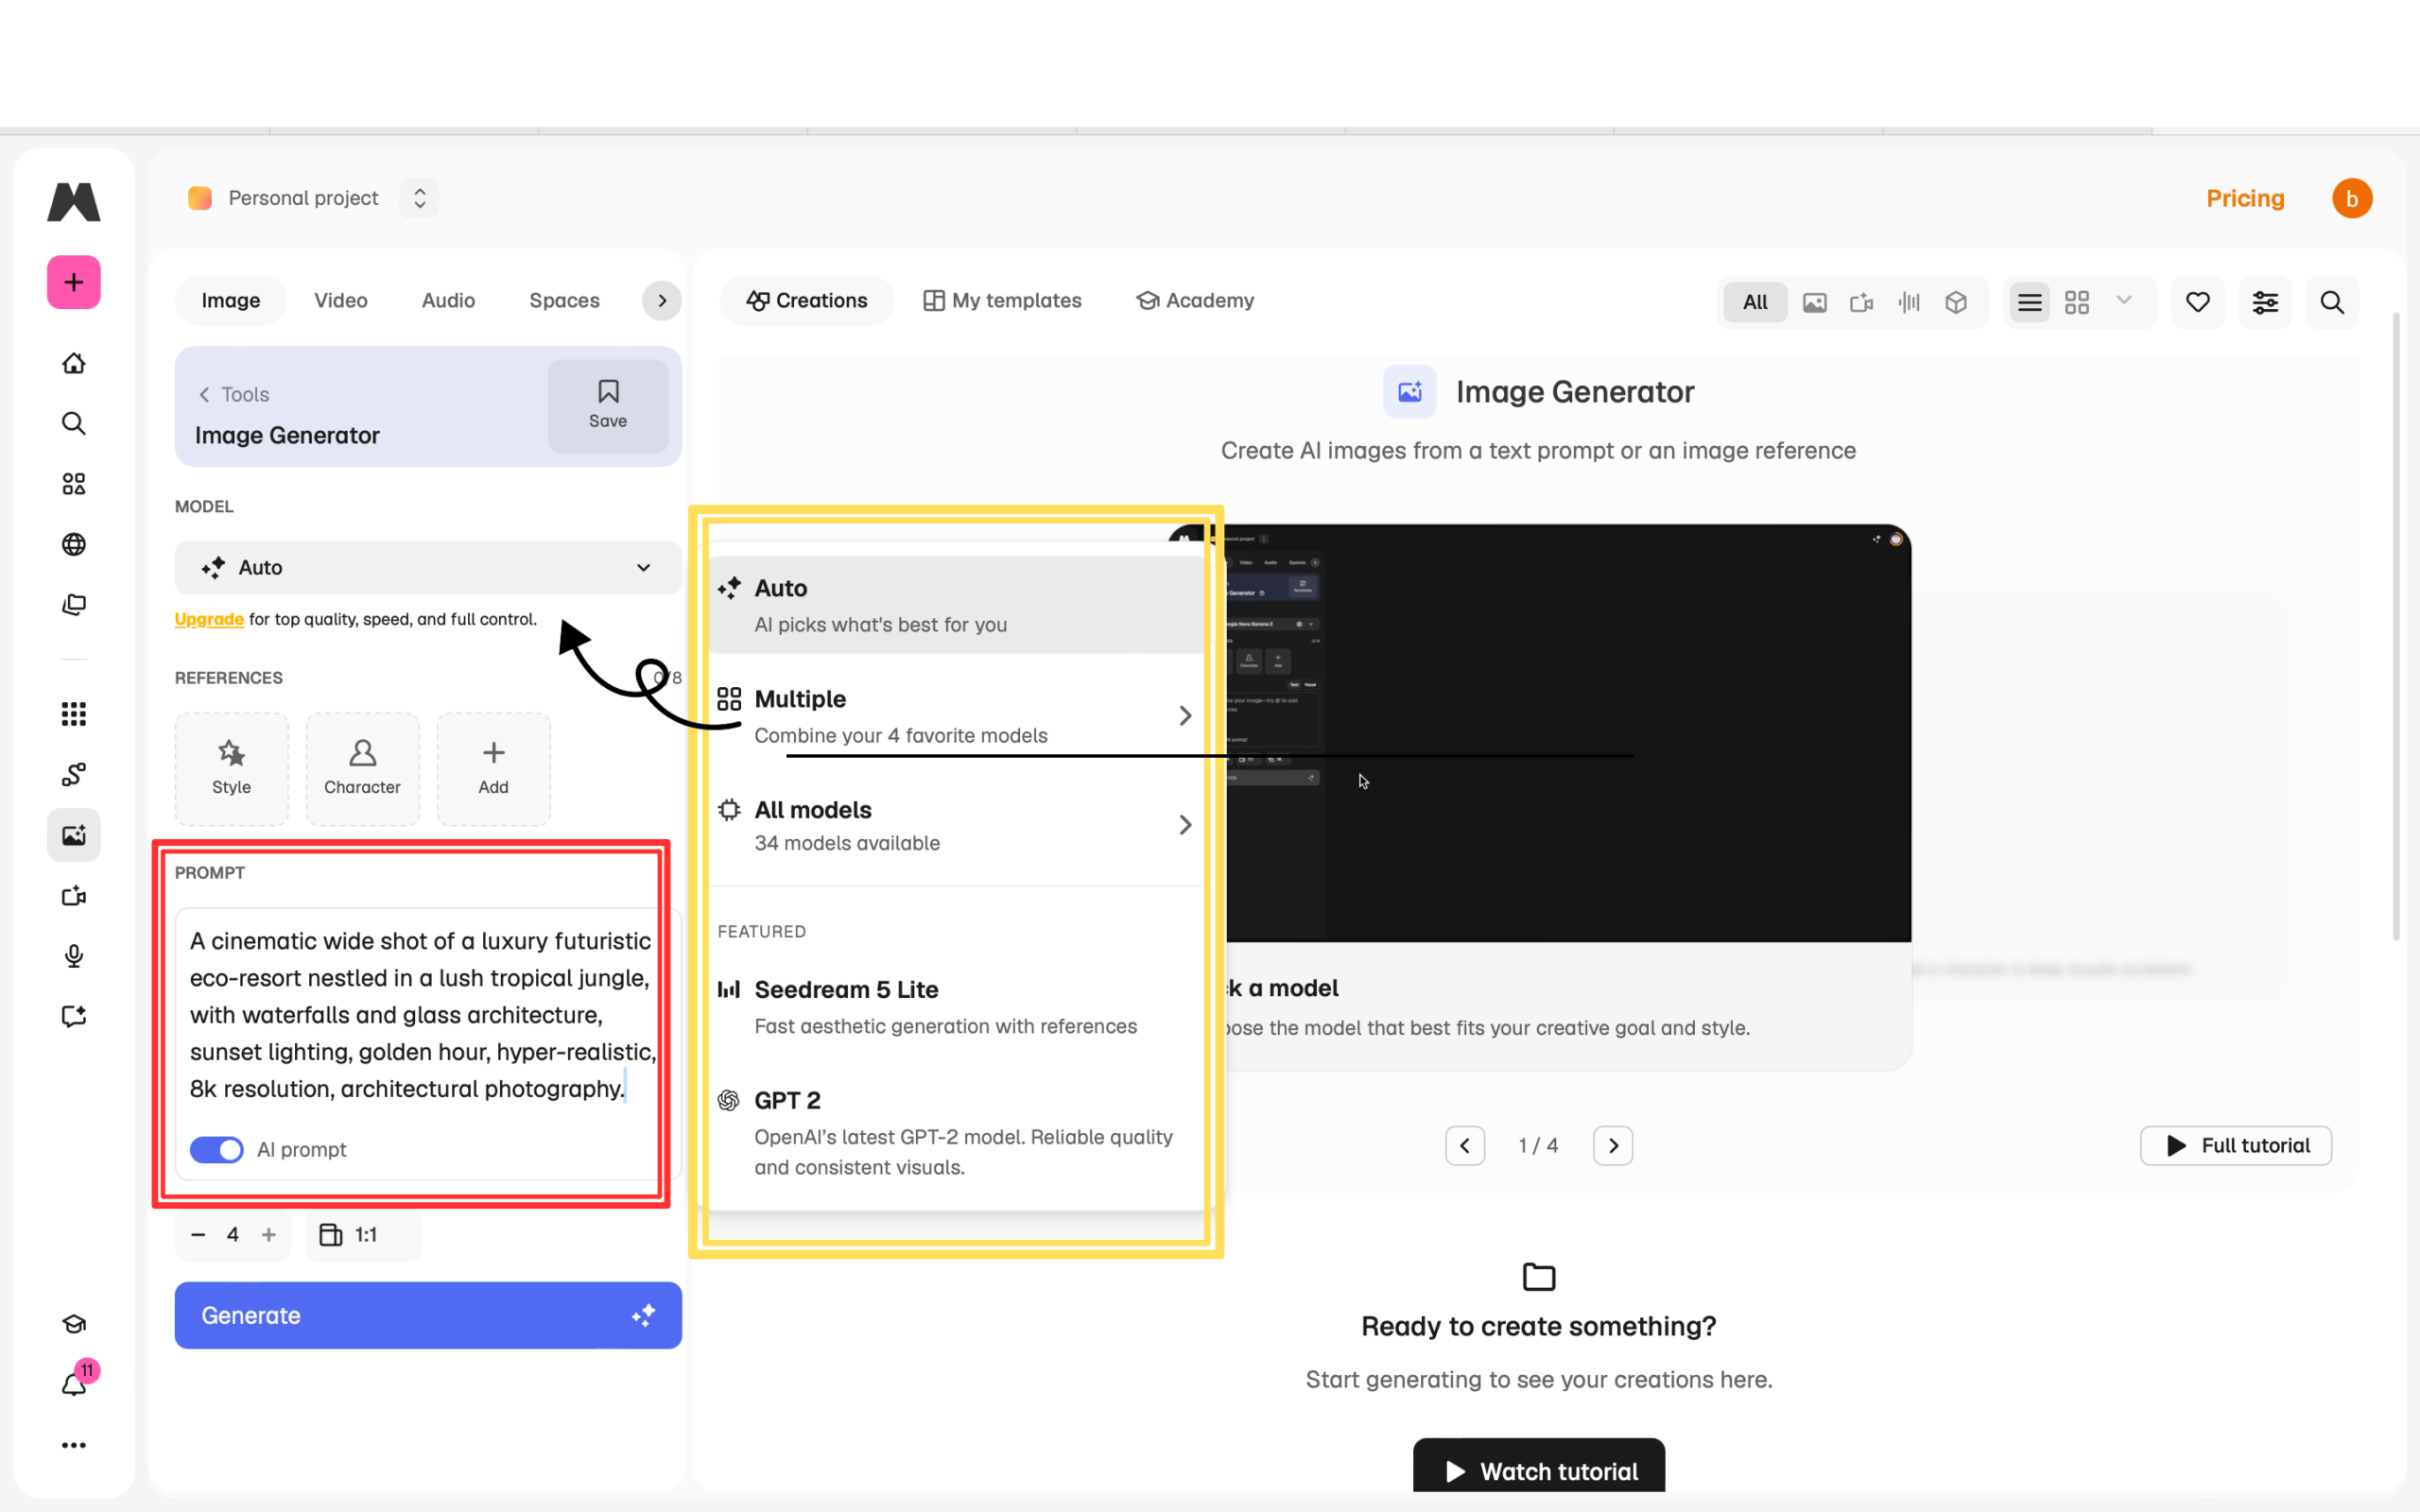Select the image generator sidebar icon

[x=74, y=835]
